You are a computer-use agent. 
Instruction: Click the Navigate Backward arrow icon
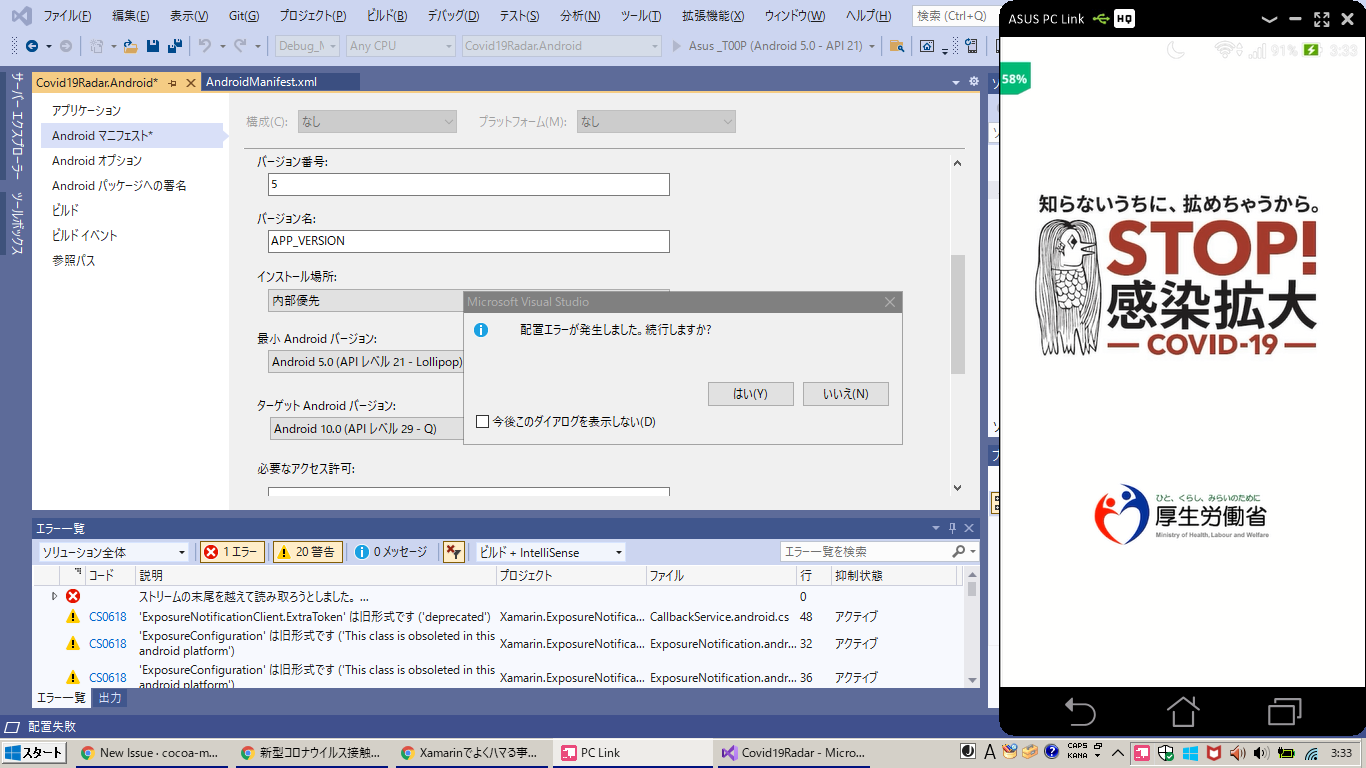coord(33,46)
